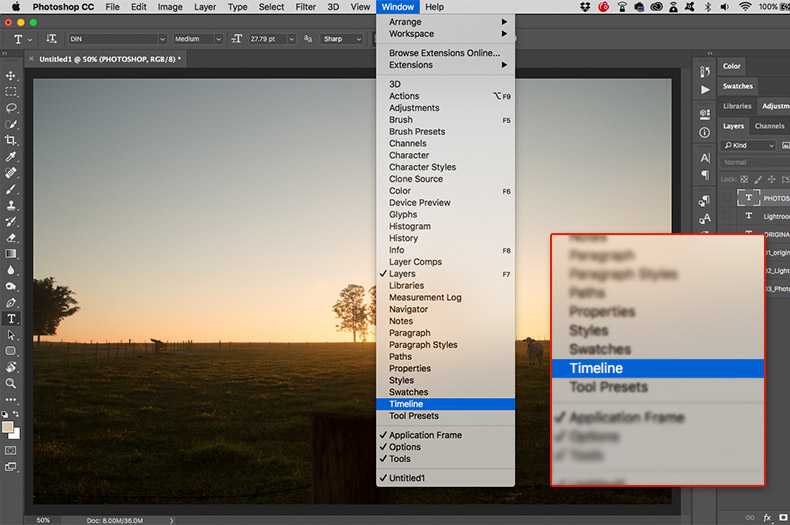Open the layer filter Kind dropdown

749,146
